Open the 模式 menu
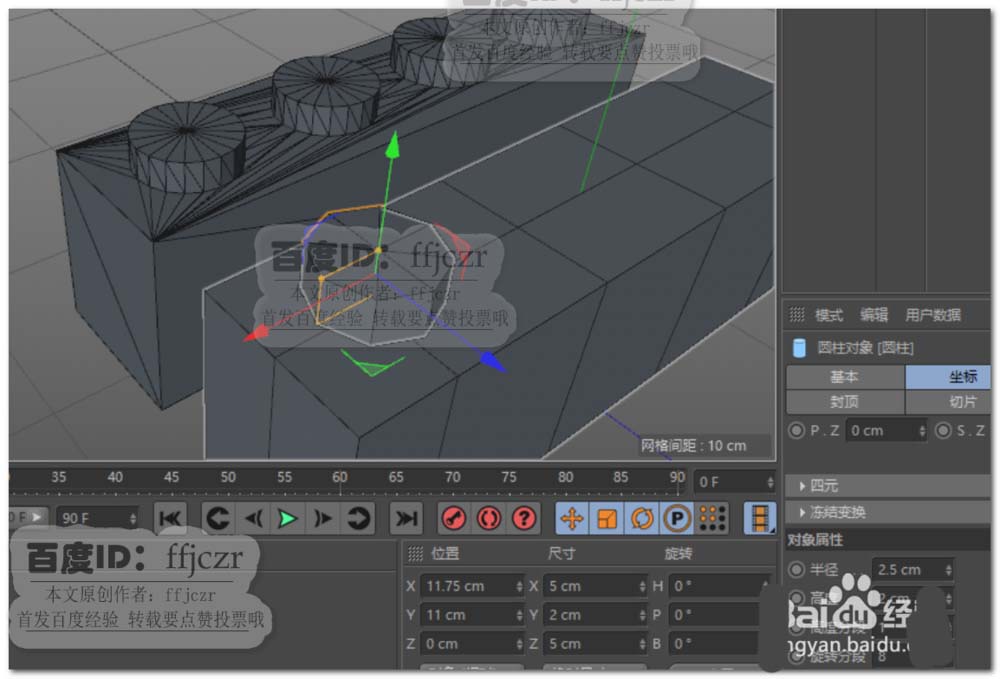 829,315
